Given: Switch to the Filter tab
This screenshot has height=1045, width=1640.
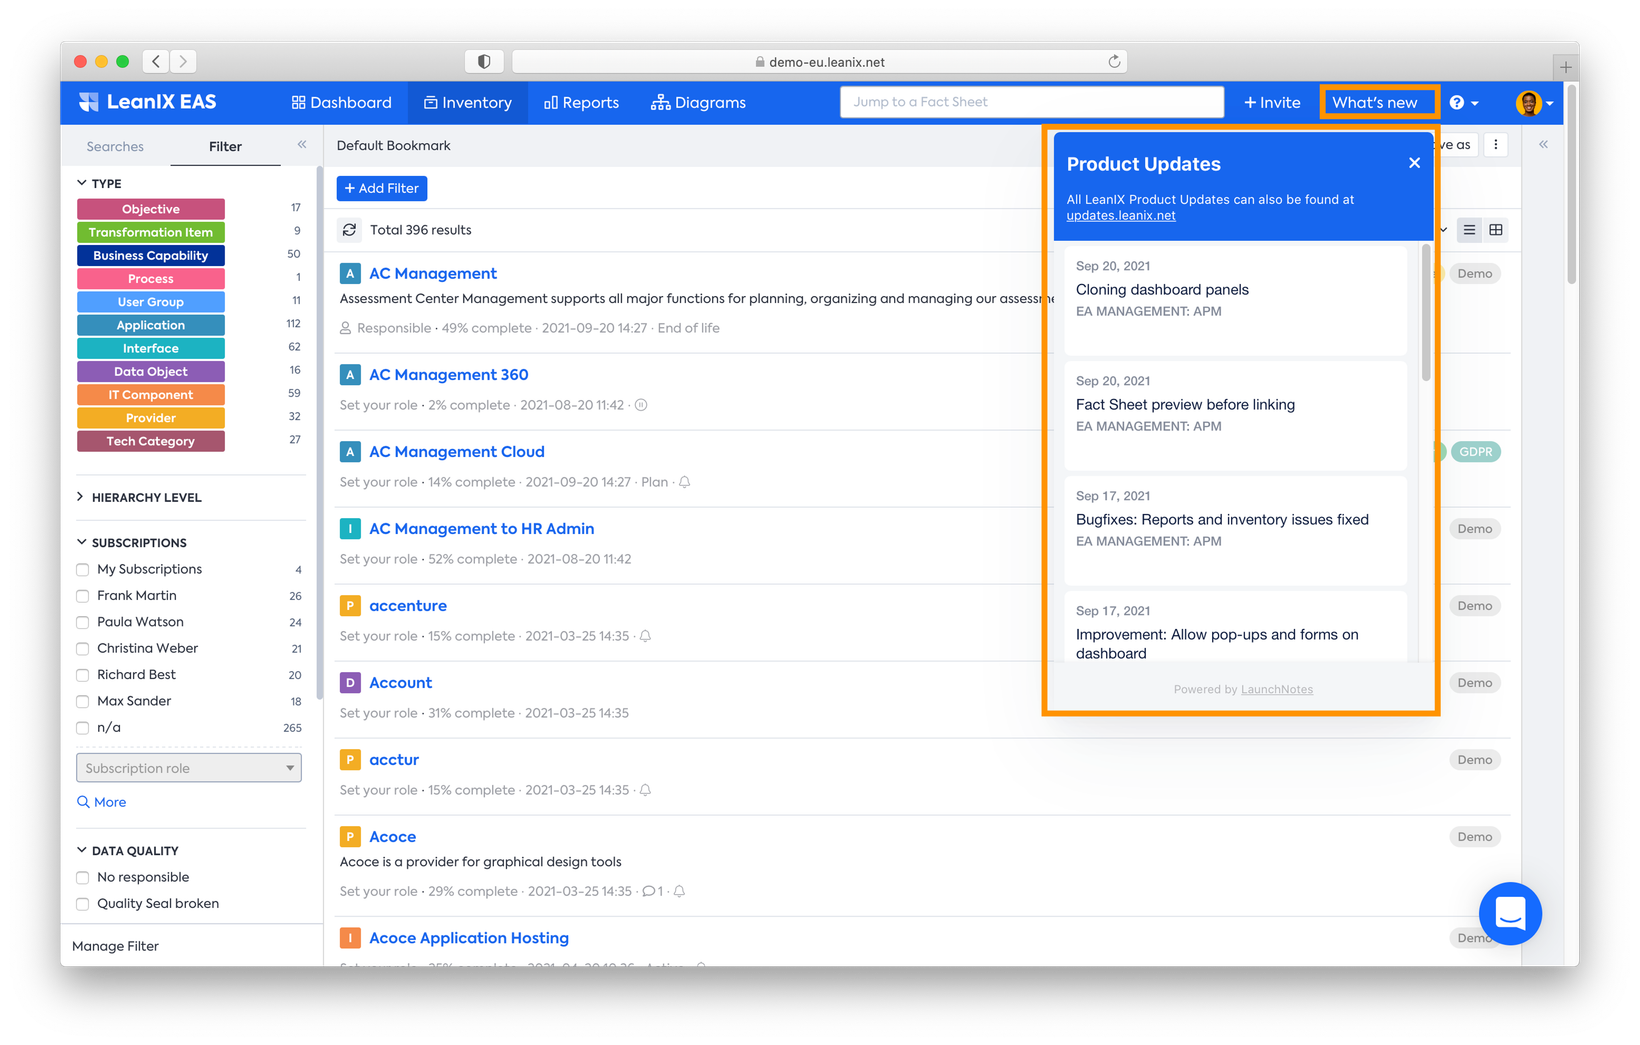Looking at the screenshot, I should (225, 146).
